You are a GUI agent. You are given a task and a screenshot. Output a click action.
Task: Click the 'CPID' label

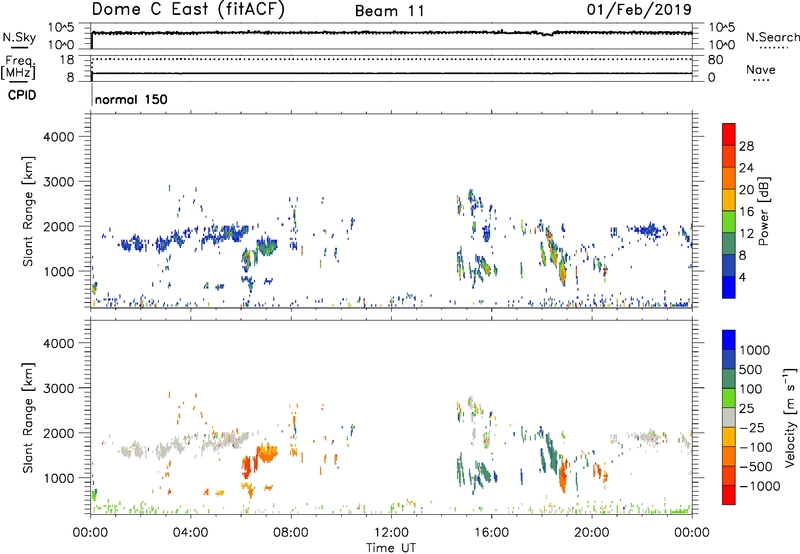[22, 95]
